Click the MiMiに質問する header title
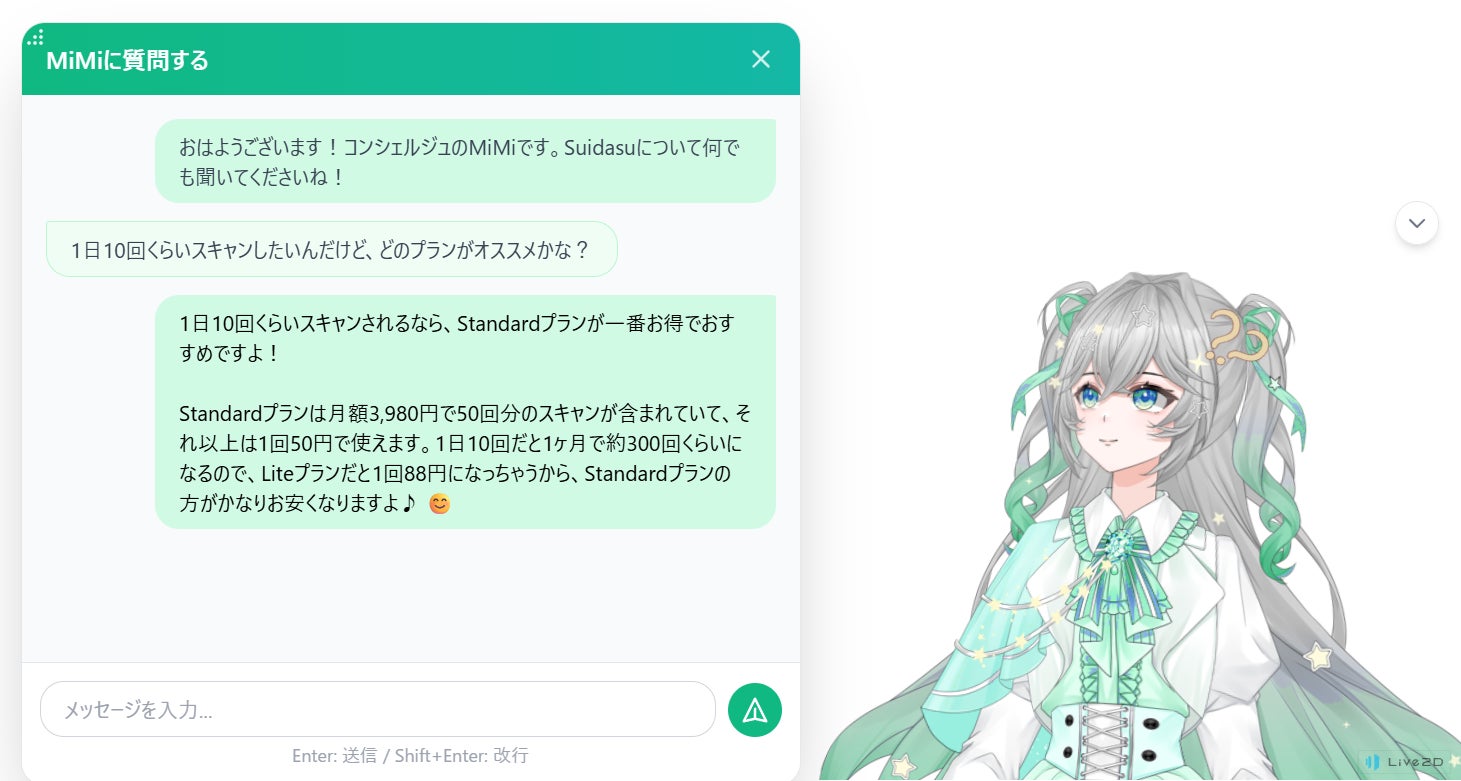The width and height of the screenshot is (1461, 781). point(127,60)
